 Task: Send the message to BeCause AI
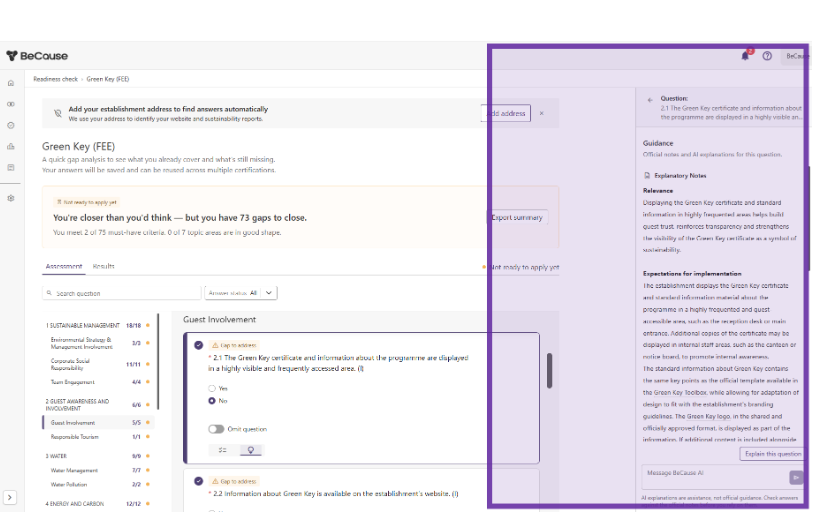coord(796,477)
